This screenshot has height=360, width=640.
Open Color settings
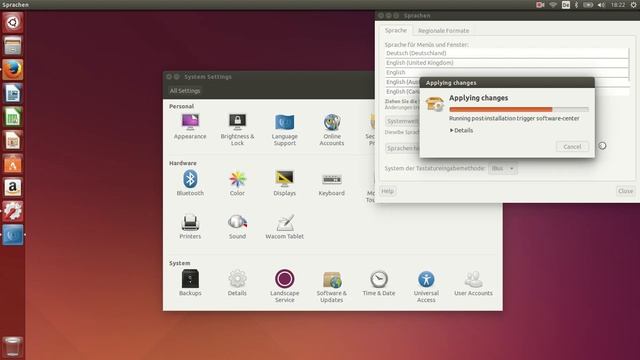pos(237,183)
